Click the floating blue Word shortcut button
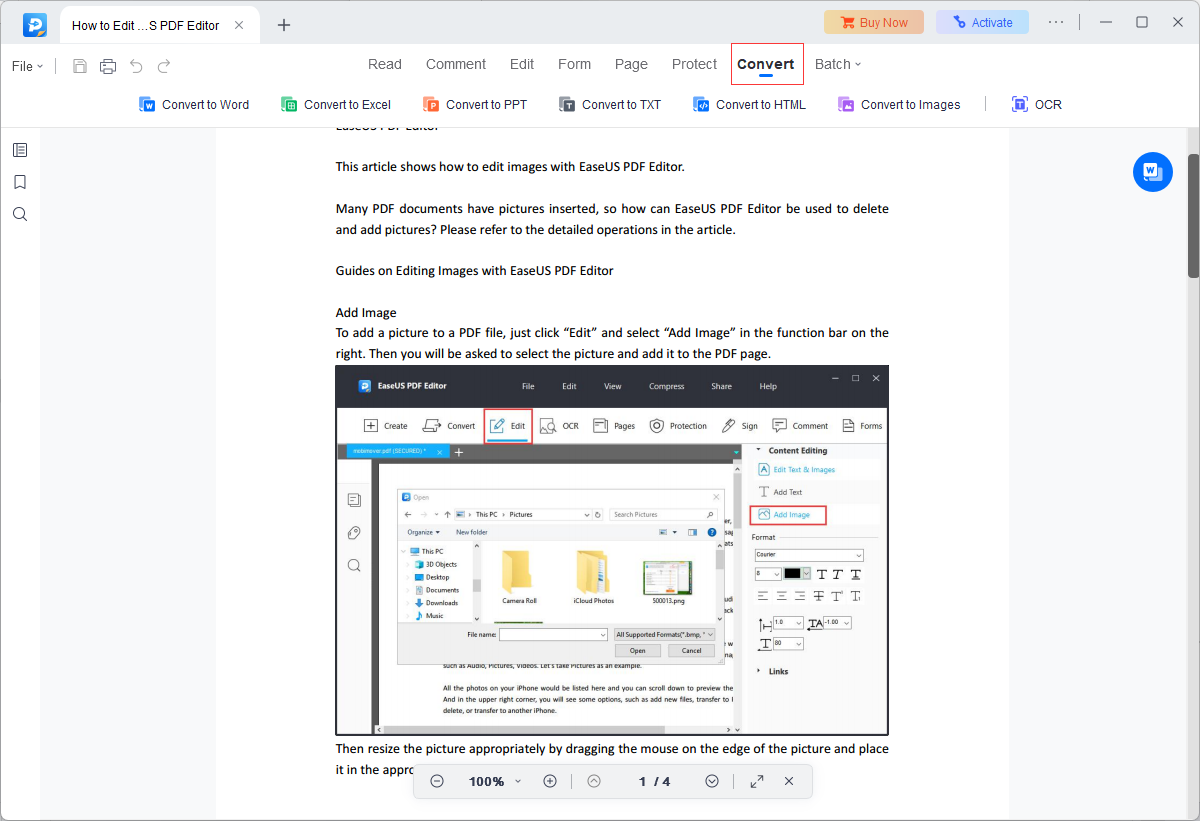Screen dimensions: 1200x821 coord(1153,172)
